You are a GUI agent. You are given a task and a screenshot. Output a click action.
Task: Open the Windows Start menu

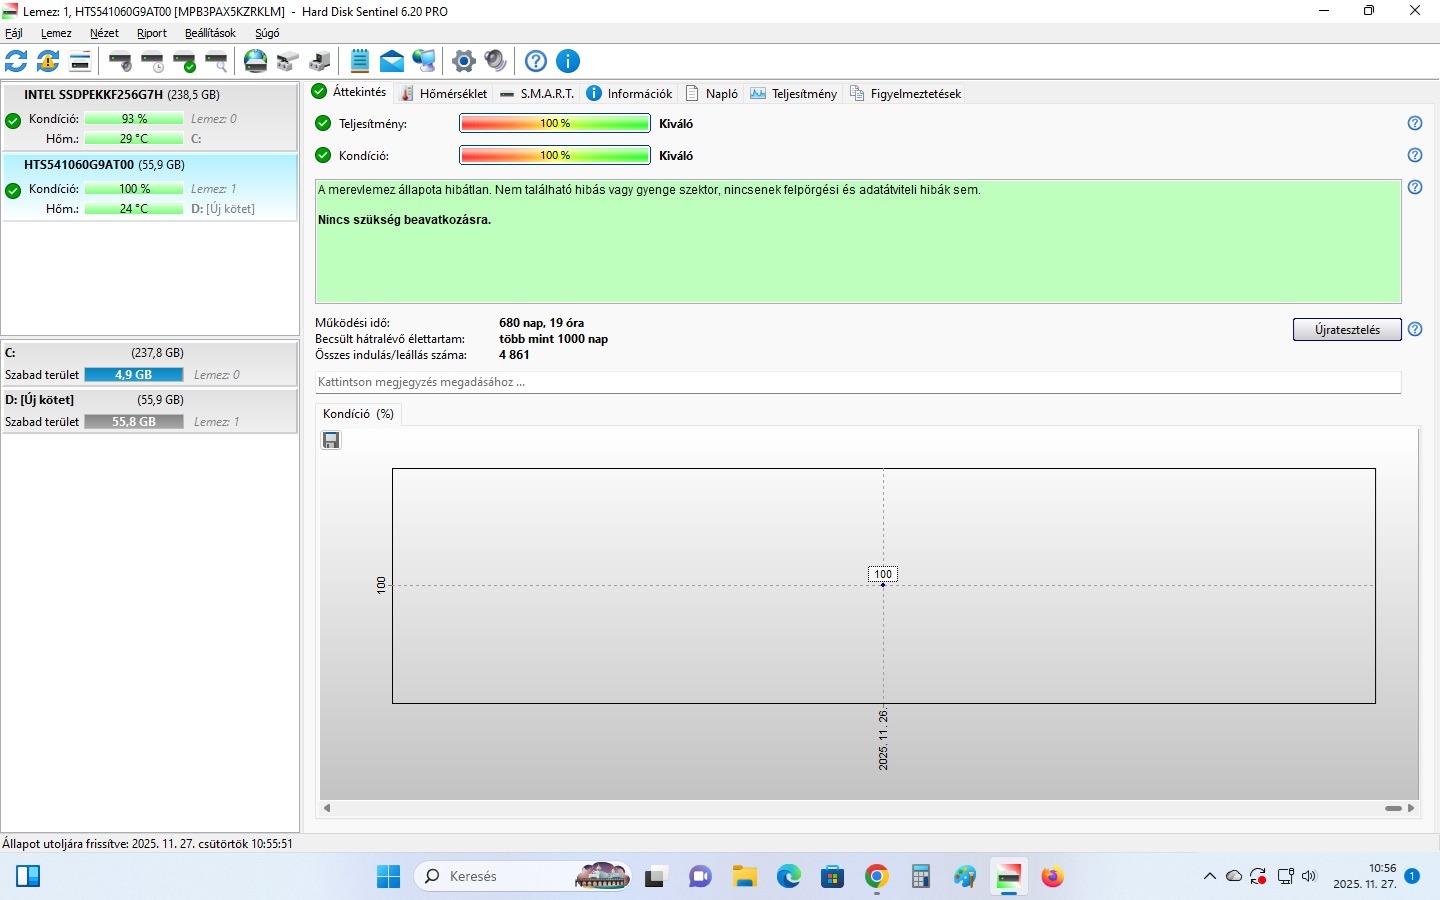coord(388,877)
